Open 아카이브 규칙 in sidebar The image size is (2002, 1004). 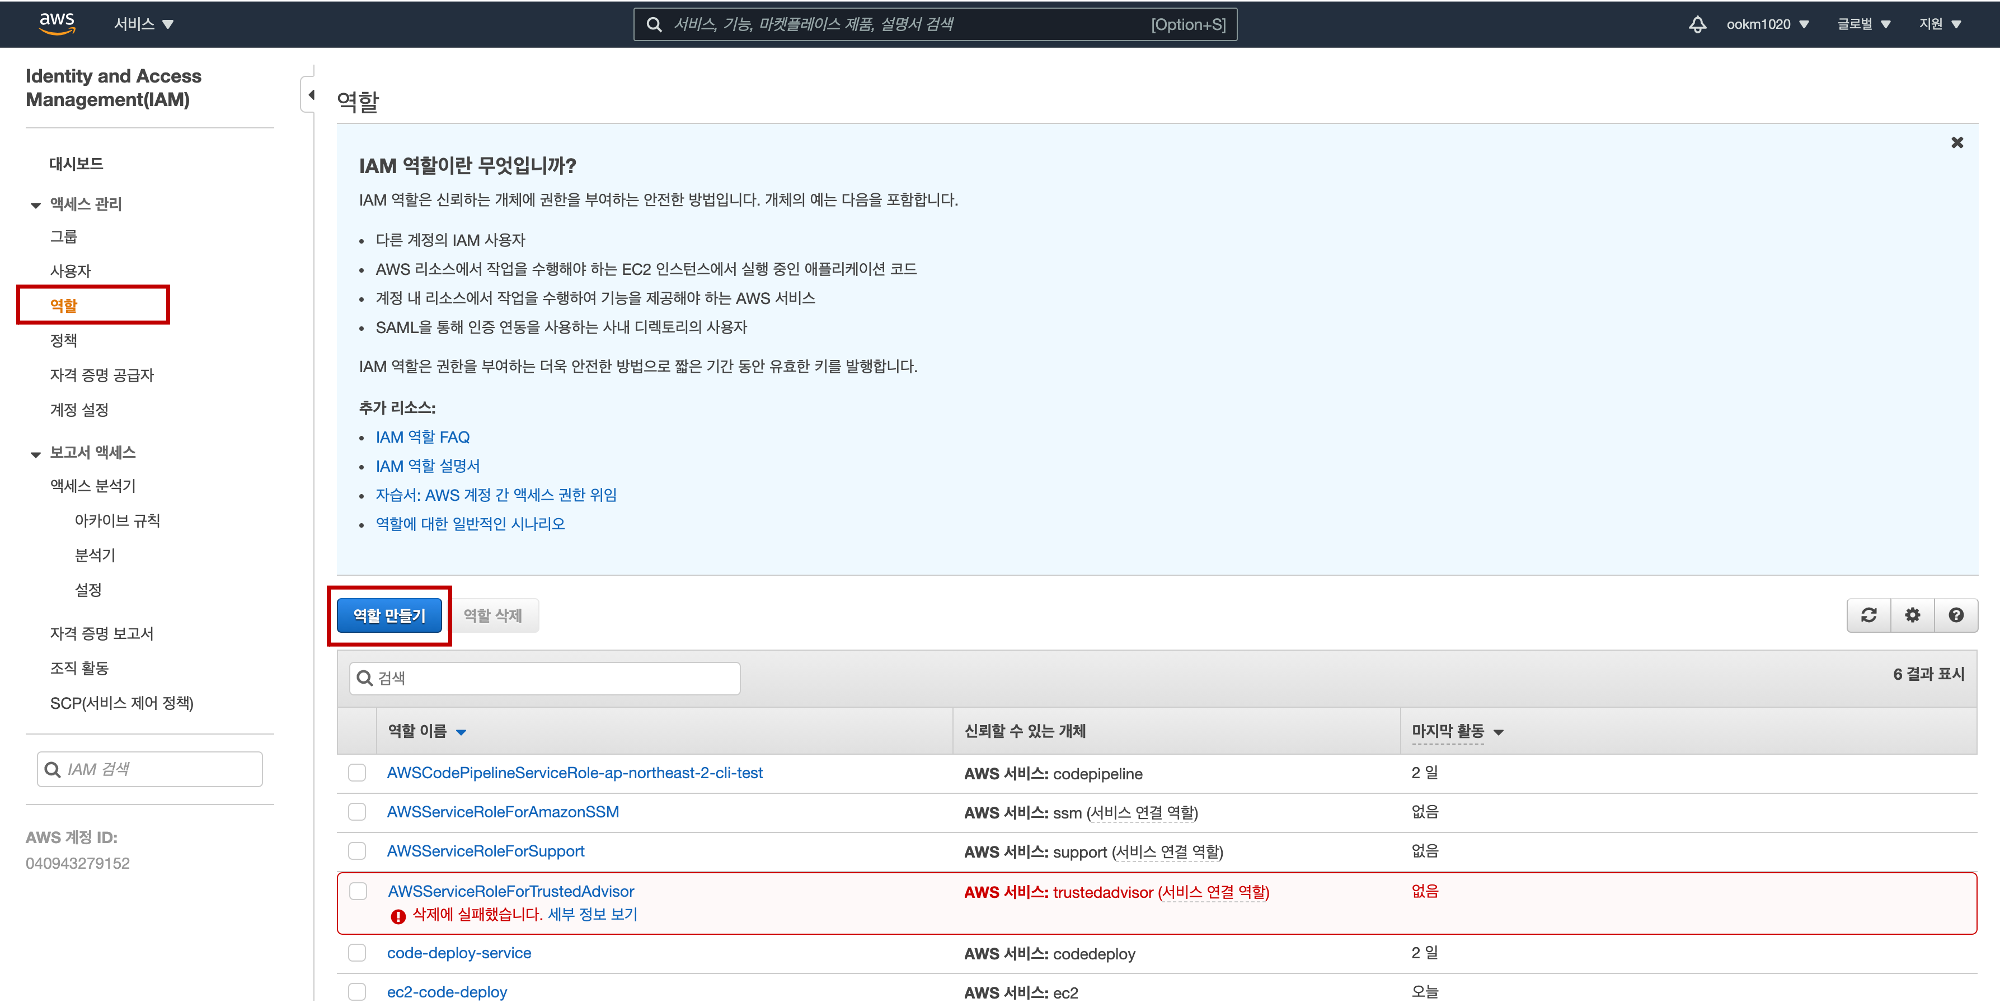pos(117,521)
